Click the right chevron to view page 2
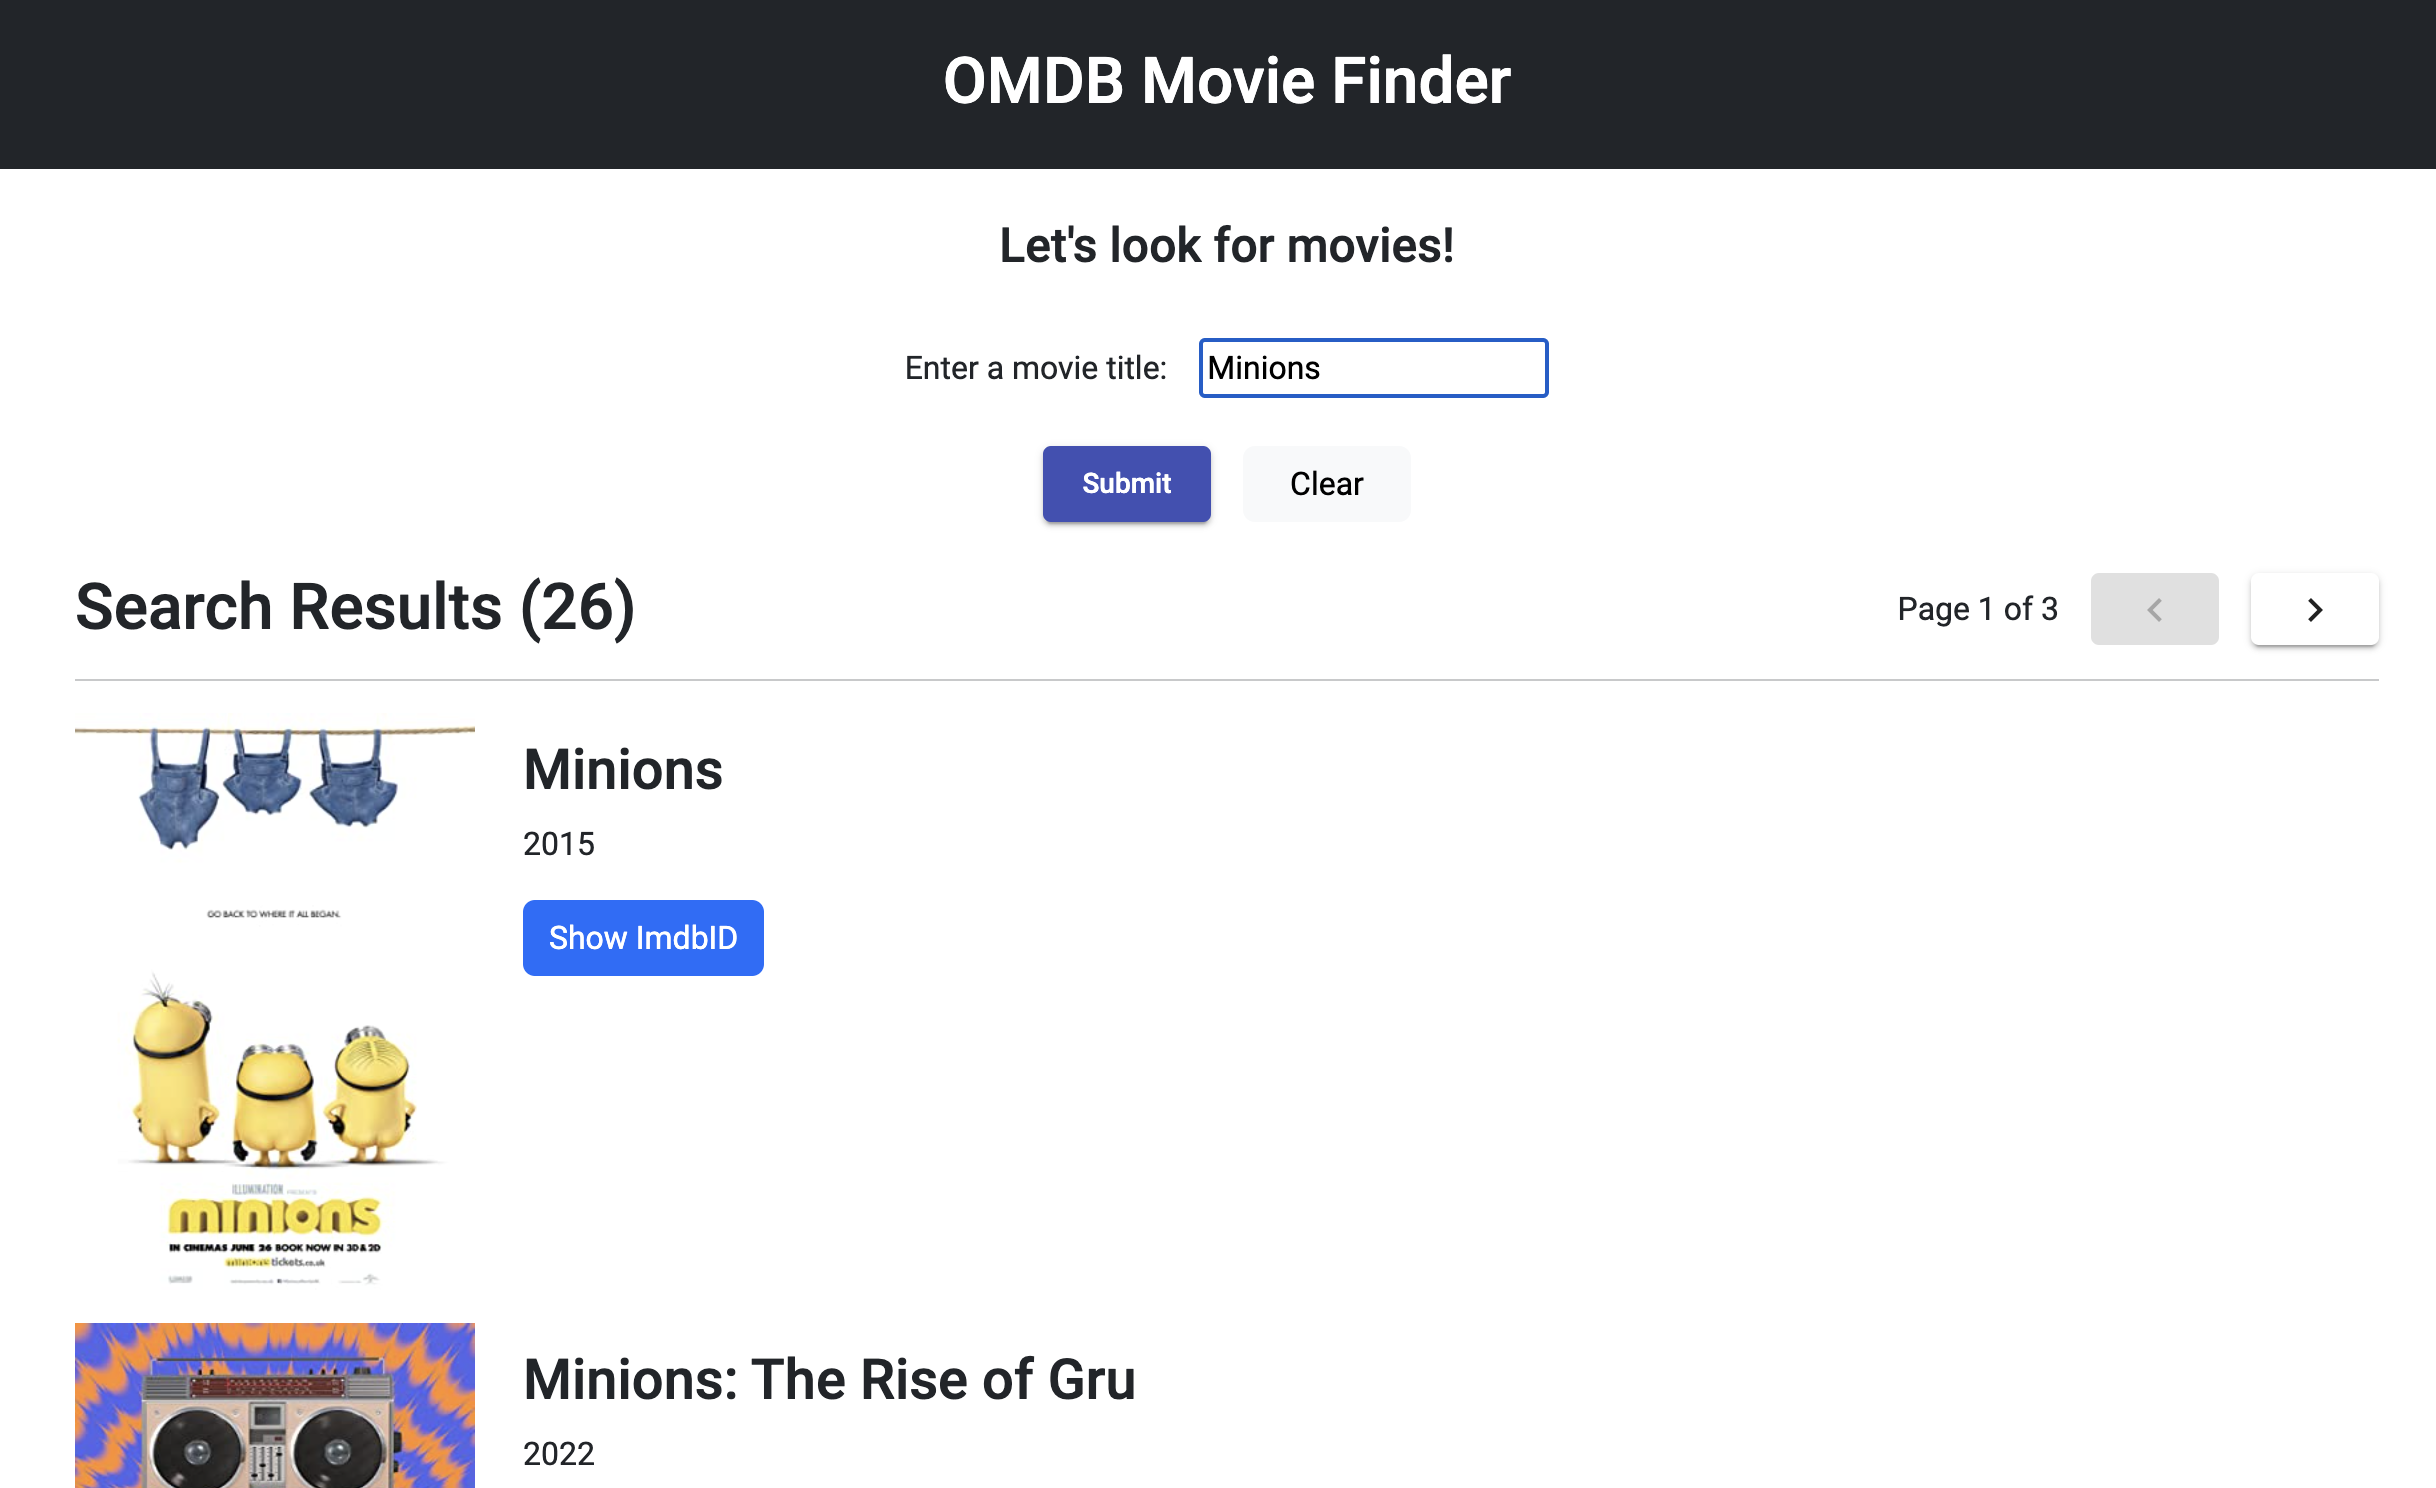 2313,609
